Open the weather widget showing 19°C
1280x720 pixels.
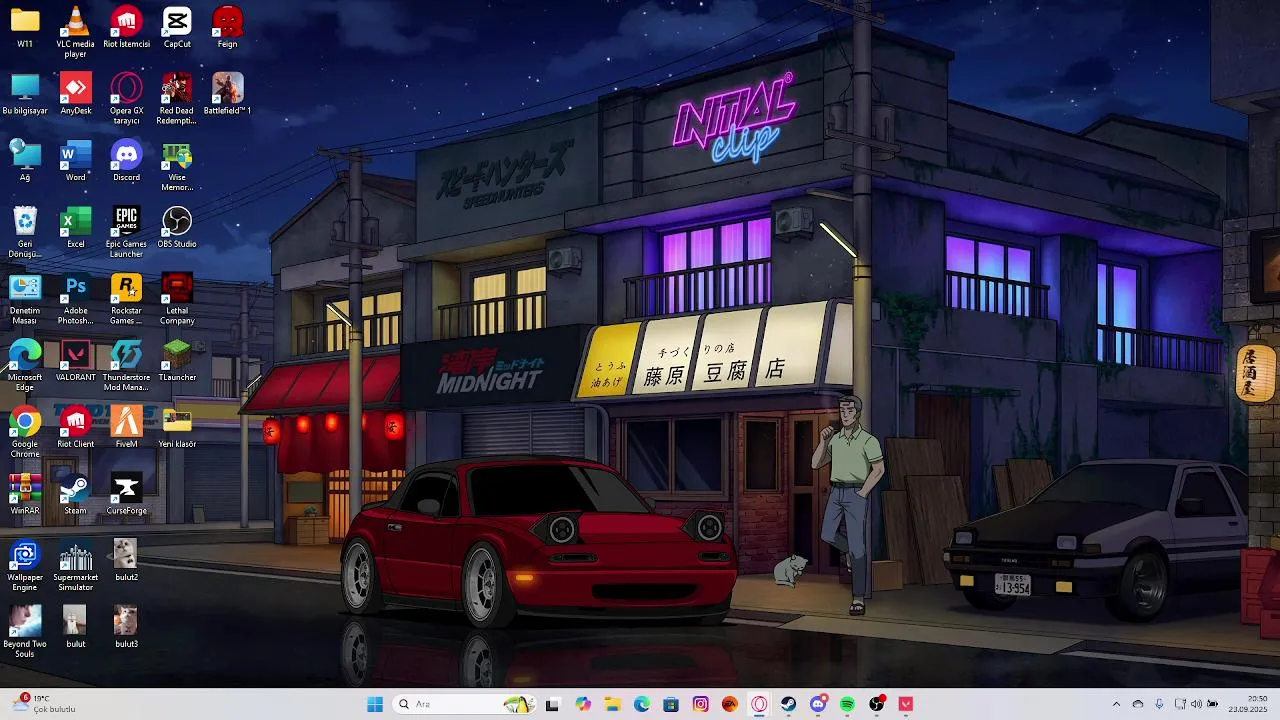coord(45,704)
